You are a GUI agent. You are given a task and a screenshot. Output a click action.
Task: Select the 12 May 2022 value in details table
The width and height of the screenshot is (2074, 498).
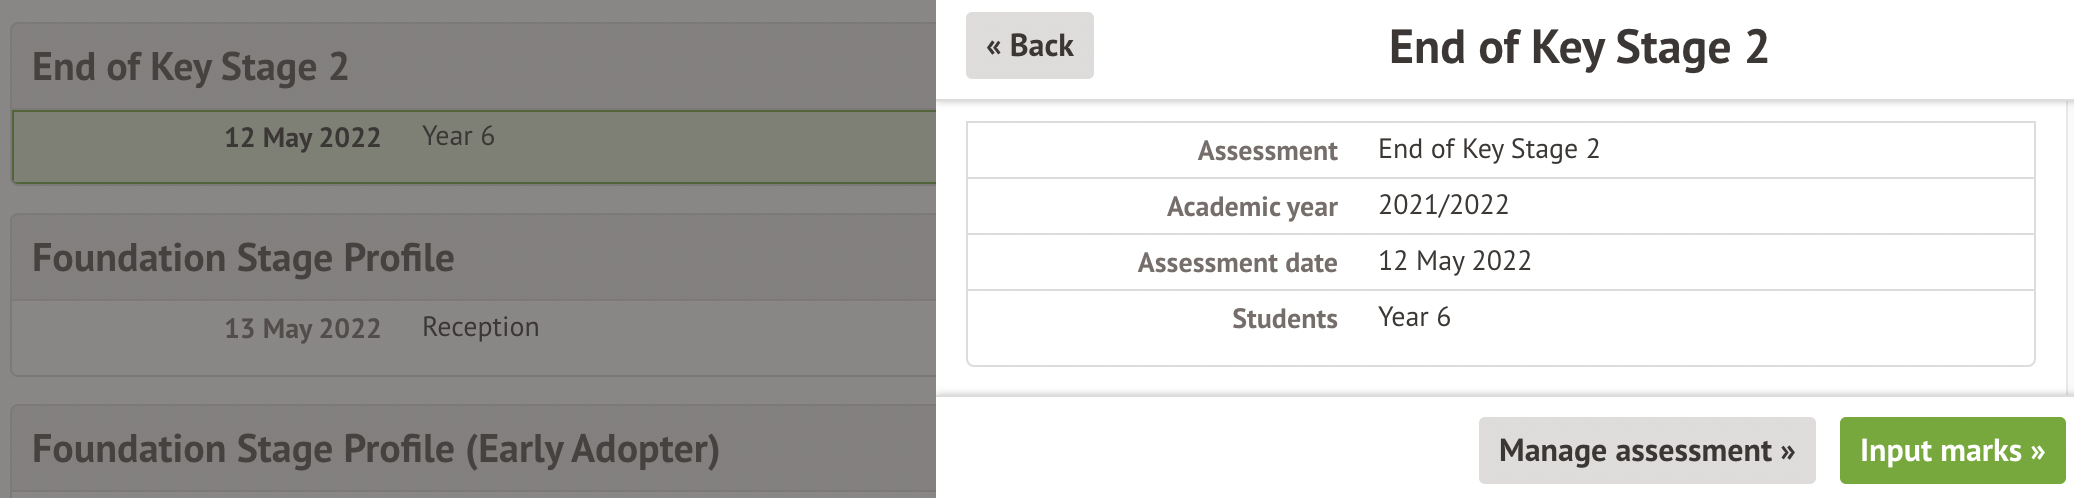click(1454, 261)
